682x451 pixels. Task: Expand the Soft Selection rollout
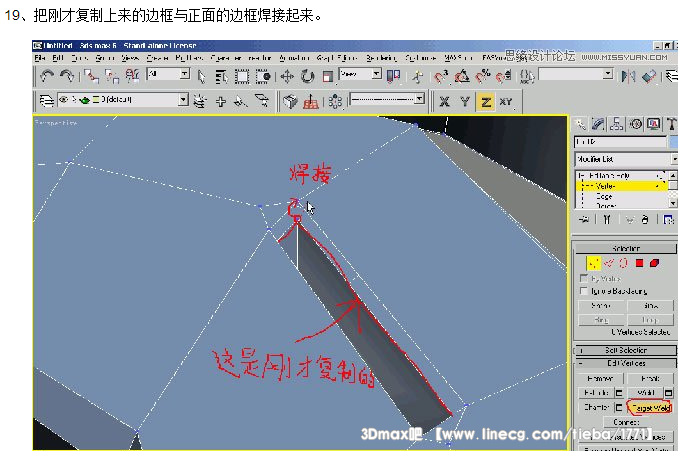[626, 350]
